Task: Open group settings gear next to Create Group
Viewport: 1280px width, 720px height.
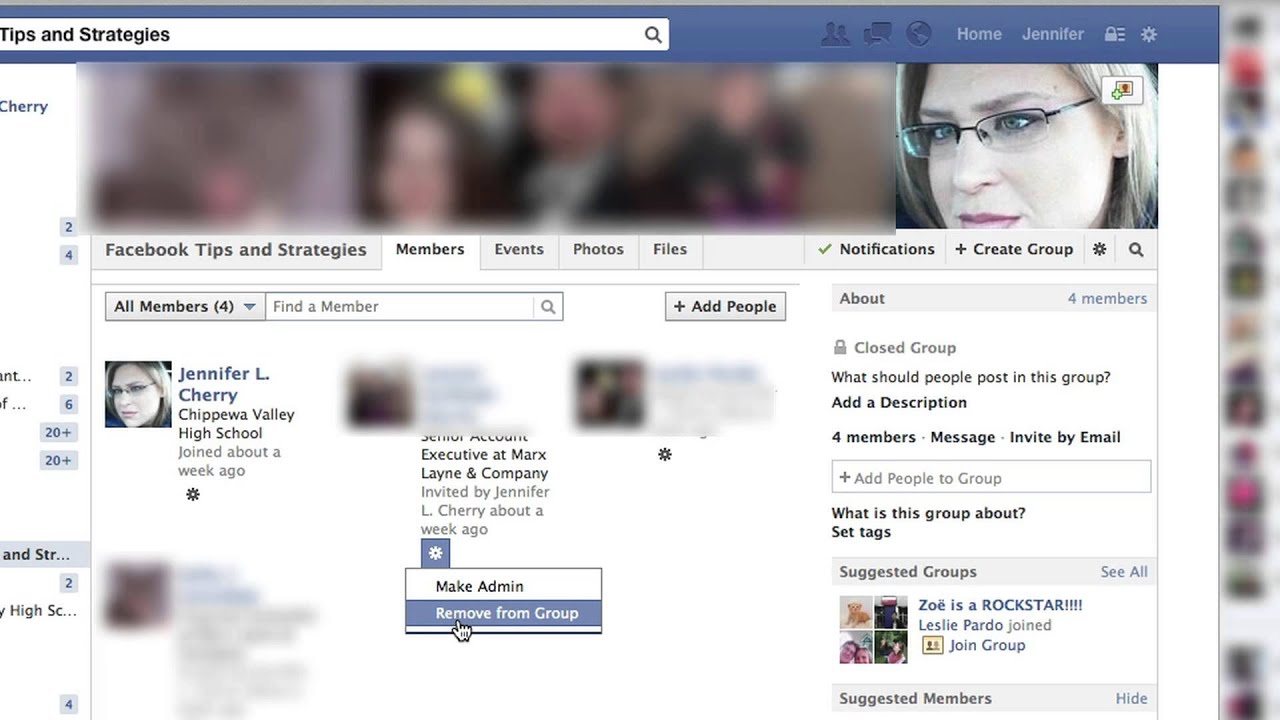Action: 1099,250
